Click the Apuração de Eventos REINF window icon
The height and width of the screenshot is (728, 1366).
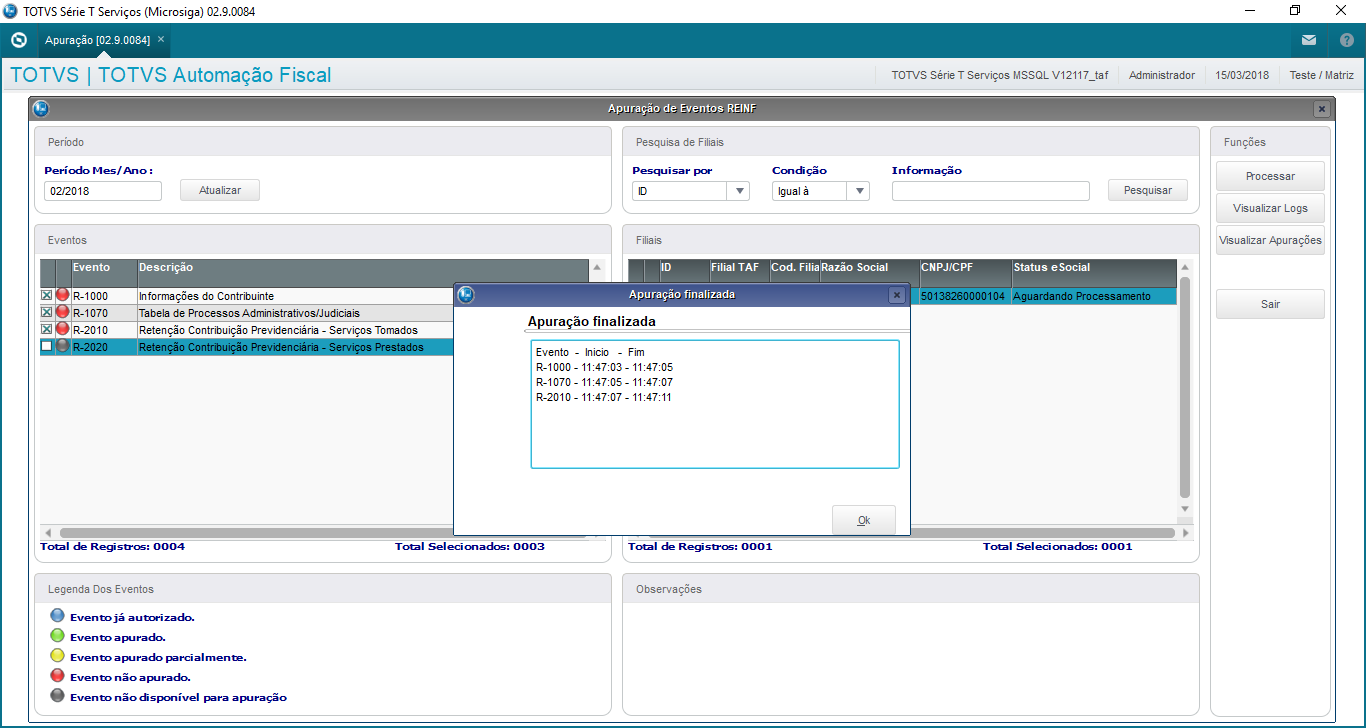(41, 108)
